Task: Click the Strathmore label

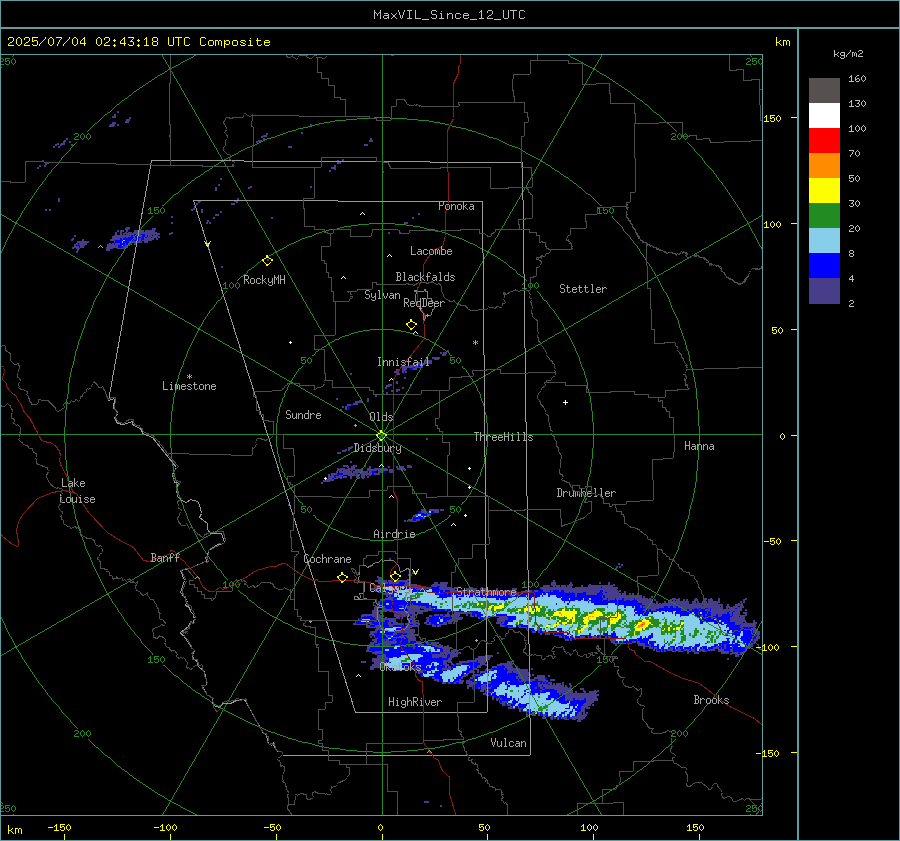Action: pos(486,592)
